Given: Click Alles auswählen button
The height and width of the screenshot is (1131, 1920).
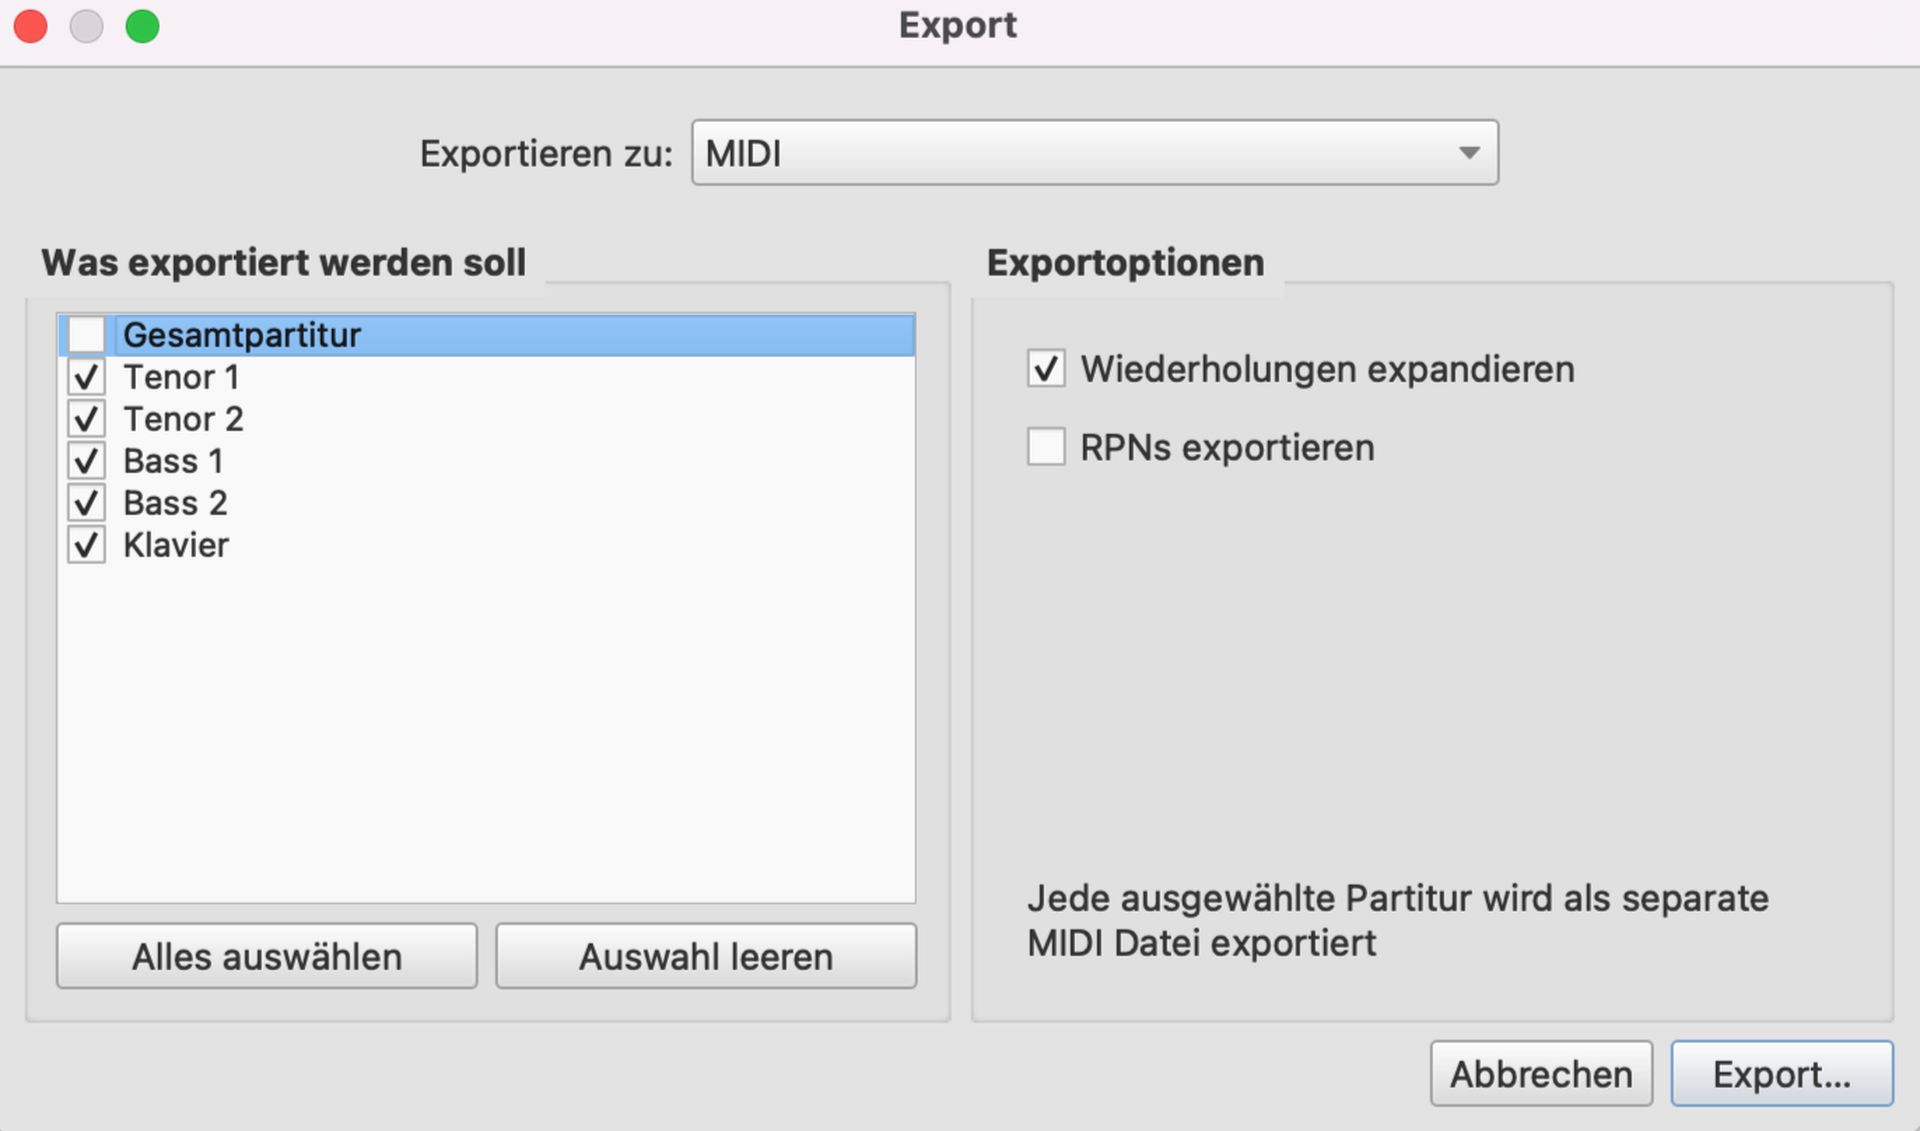Looking at the screenshot, I should pos(267,957).
